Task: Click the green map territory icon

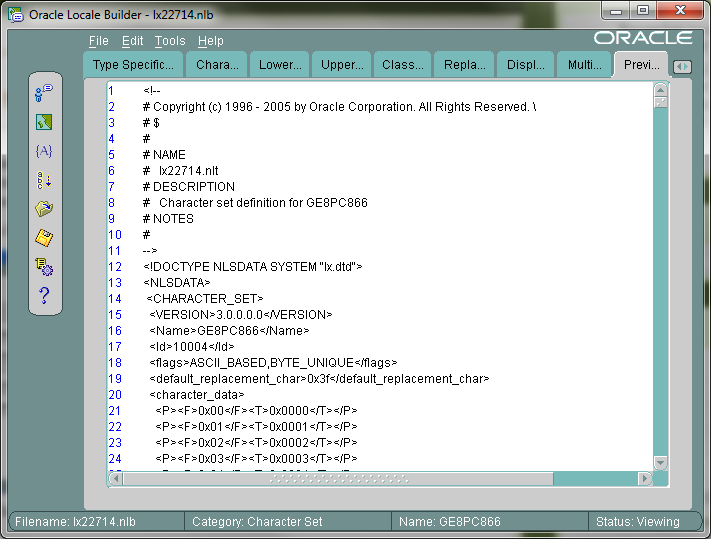Action: point(44,122)
